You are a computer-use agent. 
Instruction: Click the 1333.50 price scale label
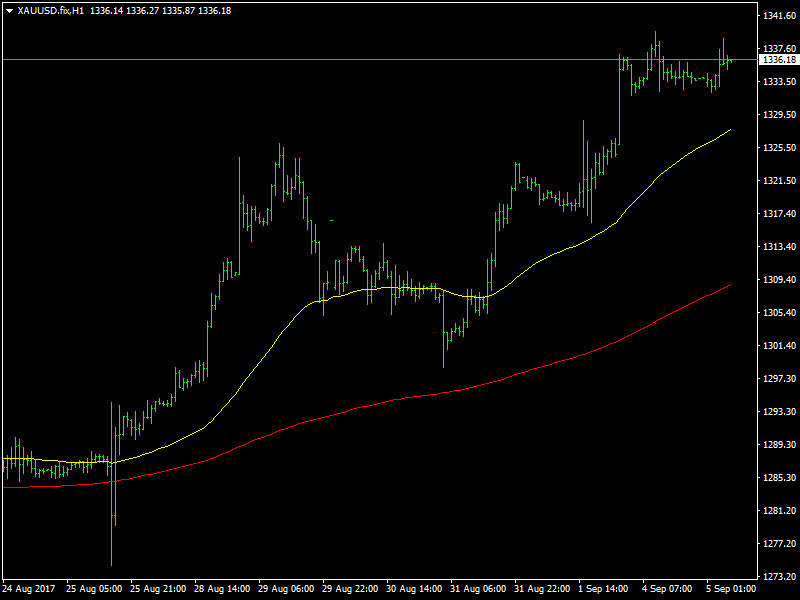point(779,82)
